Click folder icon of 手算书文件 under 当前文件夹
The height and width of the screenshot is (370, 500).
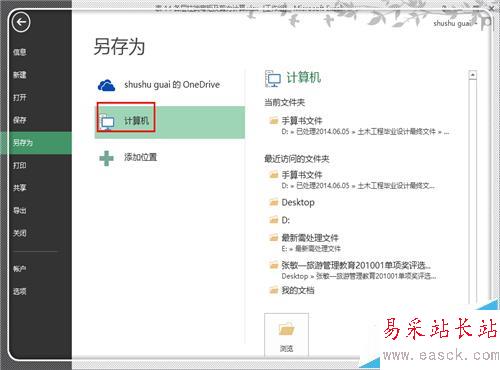pyautogui.click(x=273, y=120)
